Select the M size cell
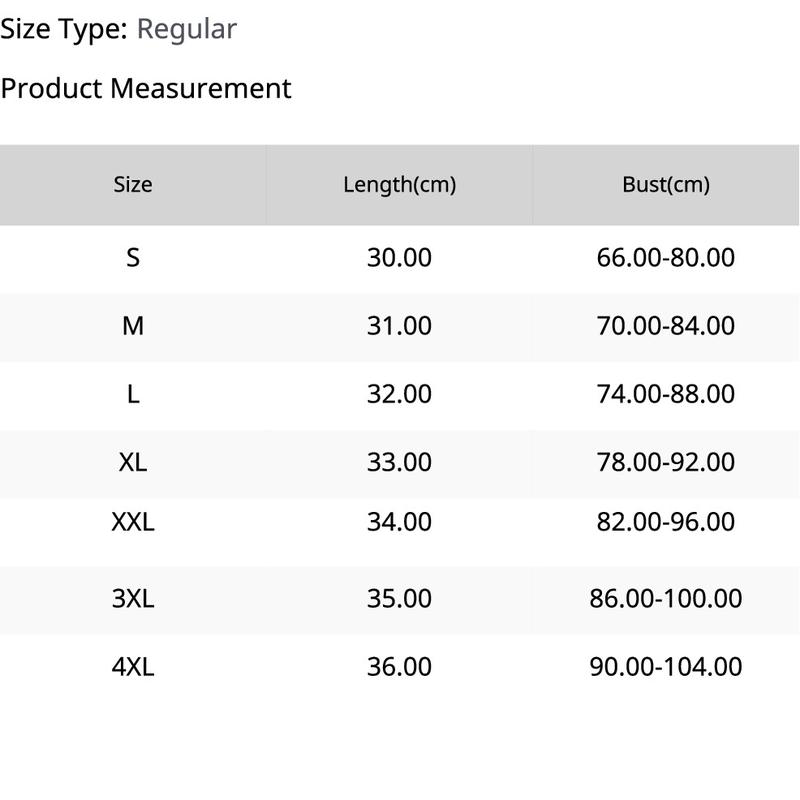Viewport: 800px width, 800px height. (x=133, y=326)
